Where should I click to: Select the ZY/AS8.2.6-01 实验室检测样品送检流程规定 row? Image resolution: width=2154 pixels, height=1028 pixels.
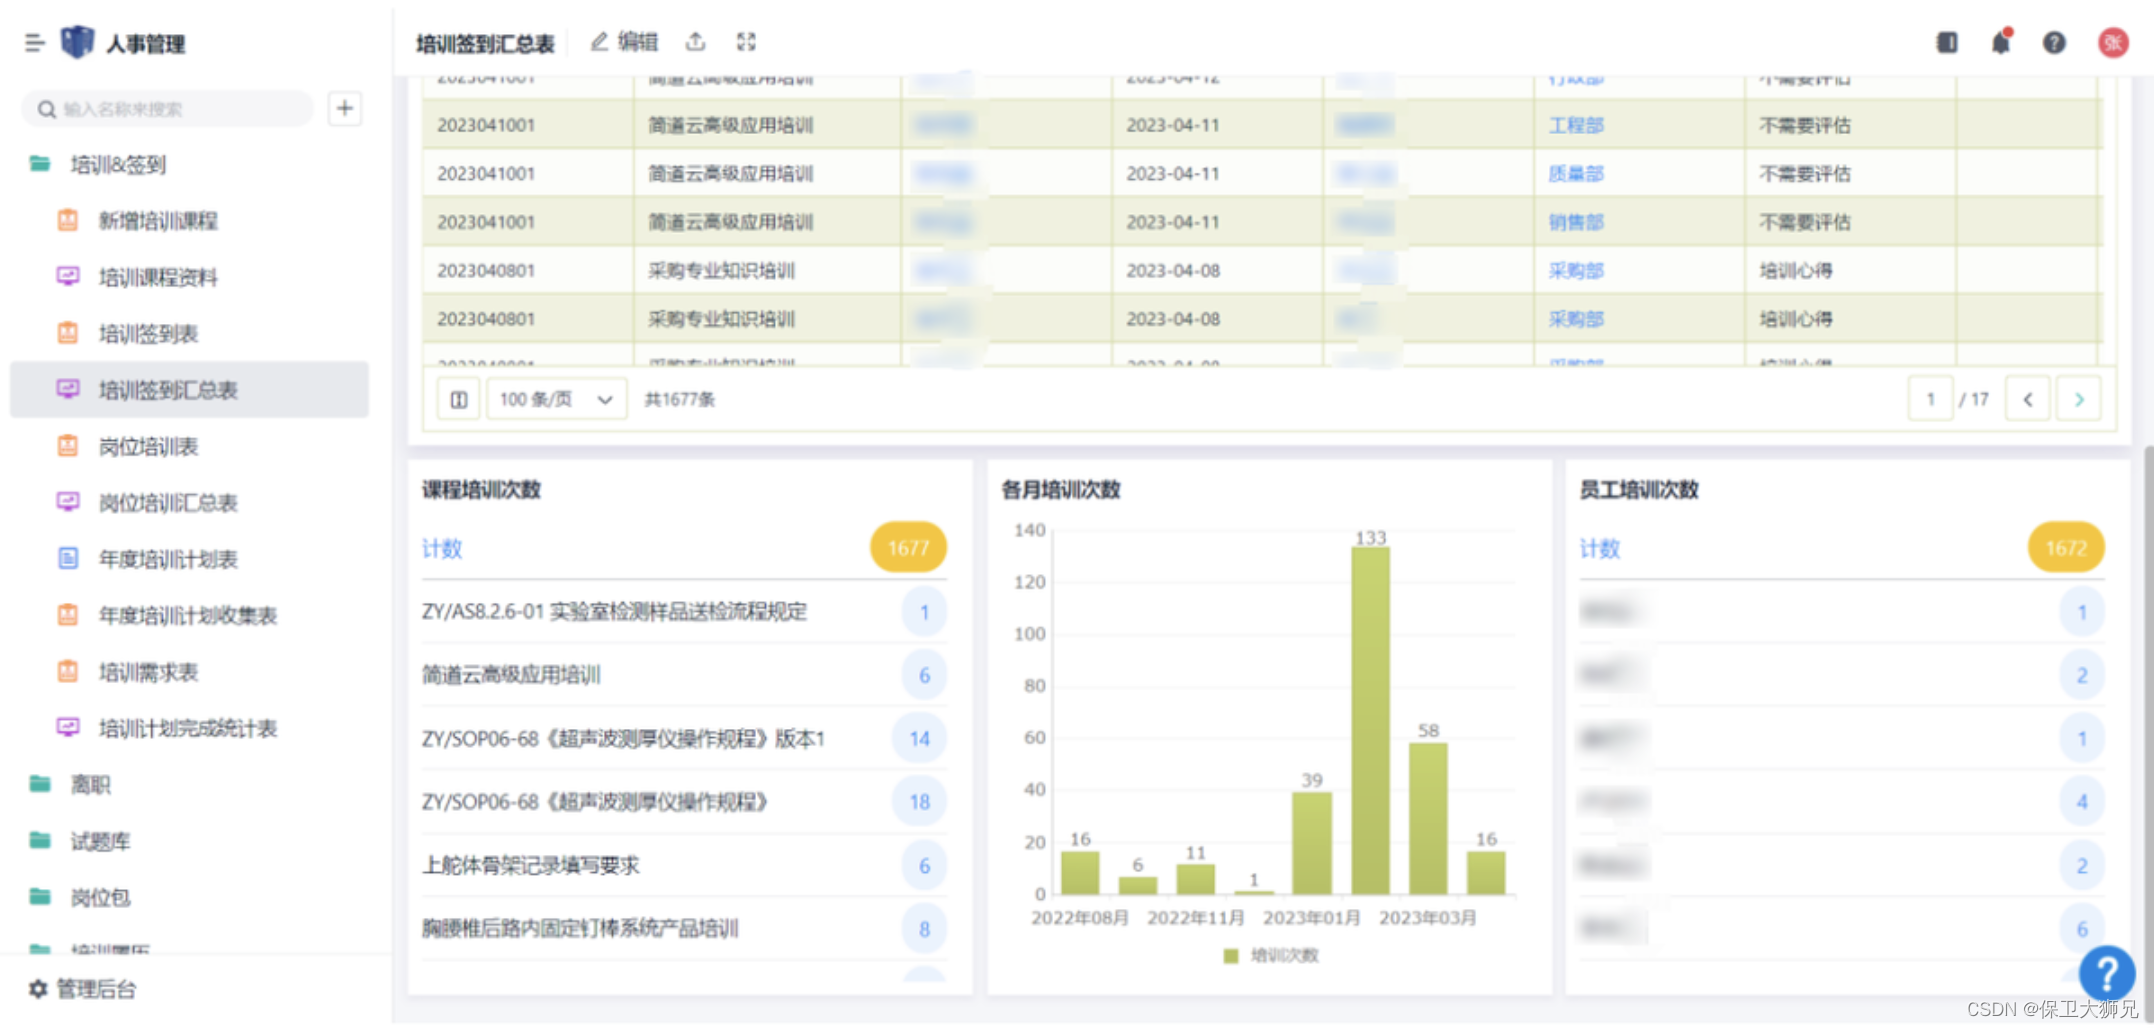684,612
